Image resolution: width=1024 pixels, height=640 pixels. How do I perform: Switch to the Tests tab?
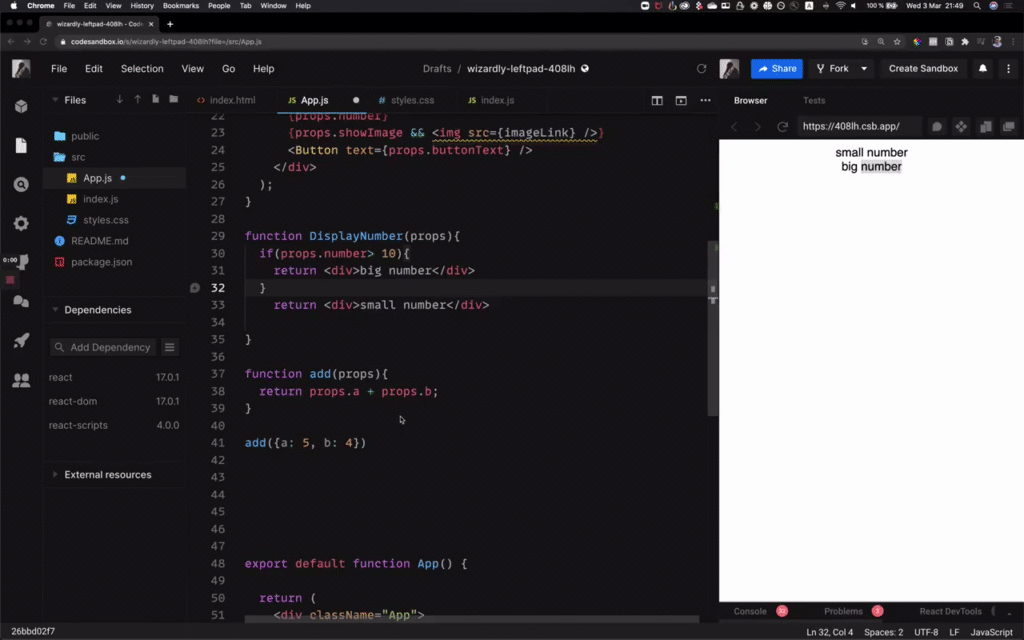coord(814,100)
